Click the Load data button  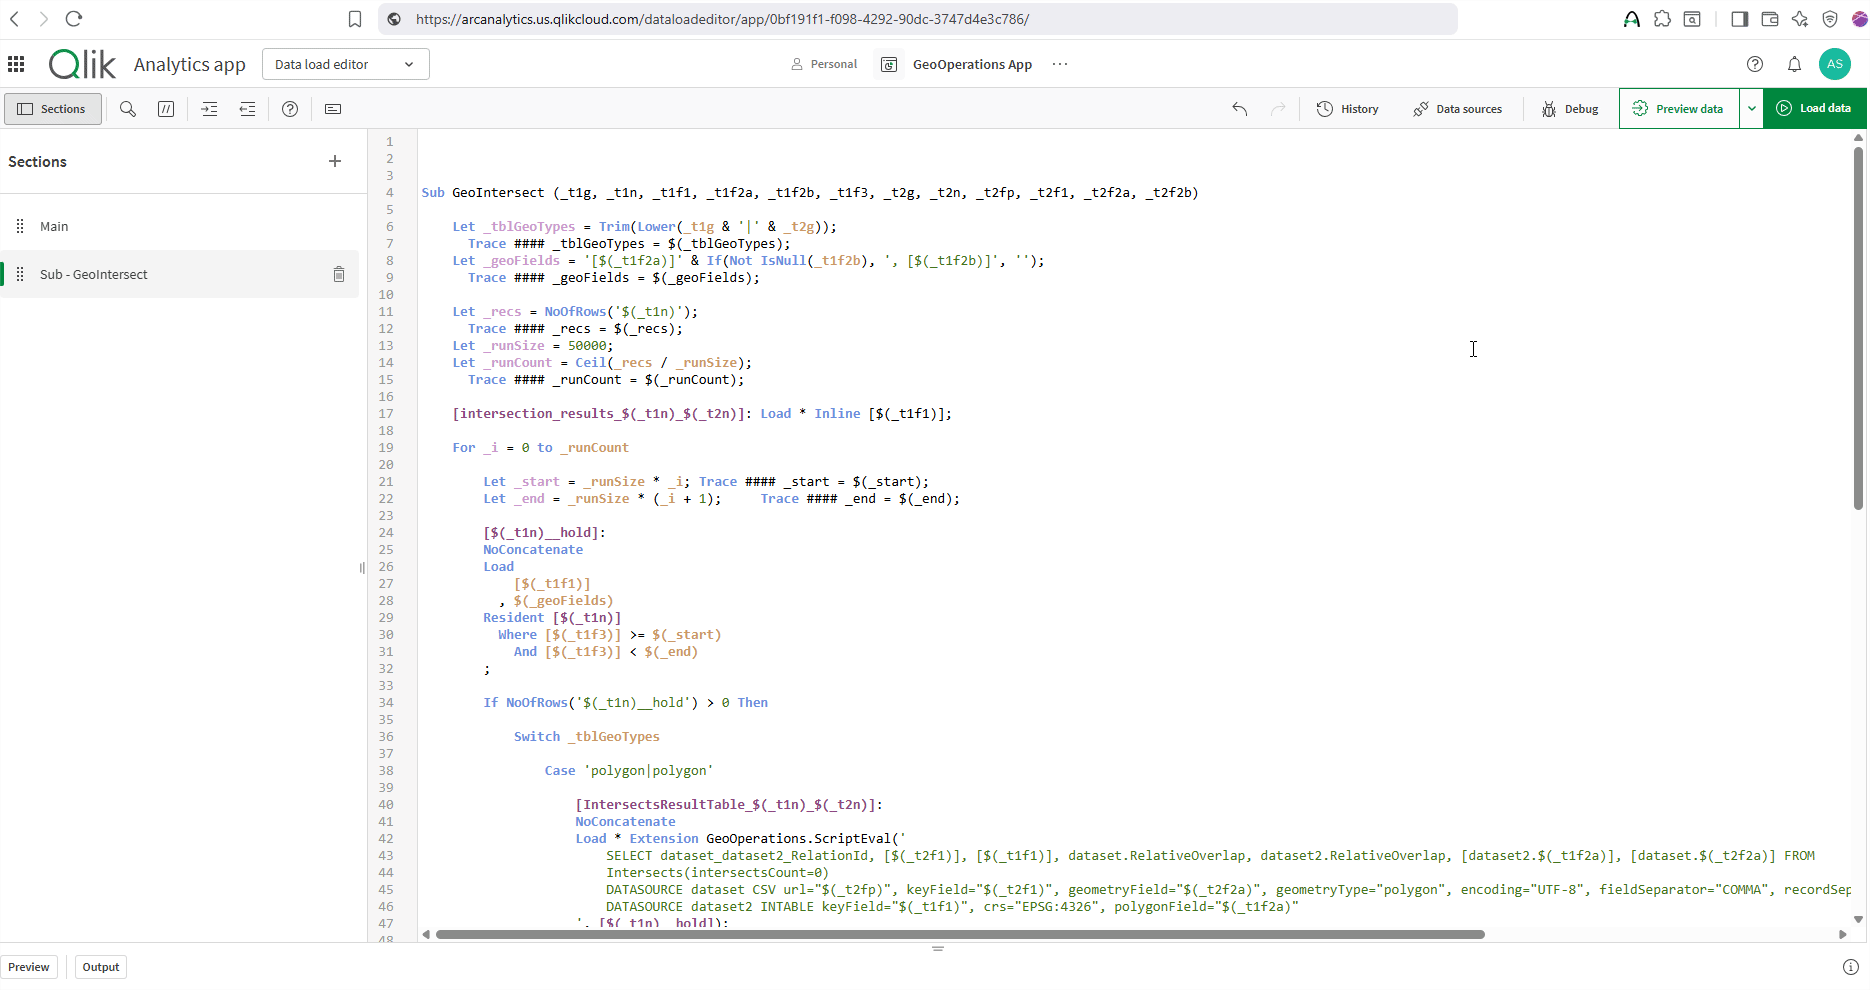point(1814,109)
